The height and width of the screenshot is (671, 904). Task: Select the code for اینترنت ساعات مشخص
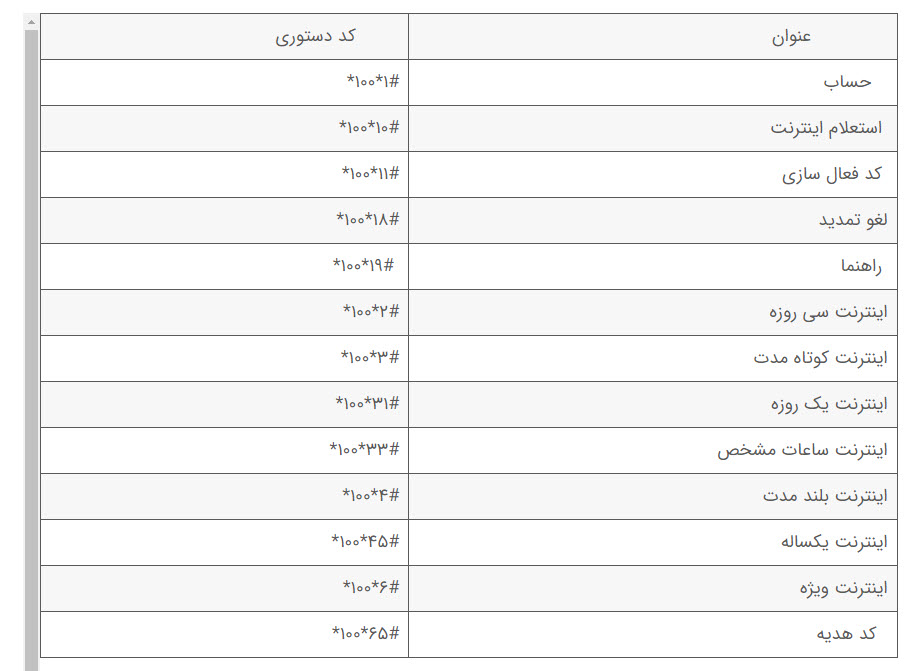point(364,450)
